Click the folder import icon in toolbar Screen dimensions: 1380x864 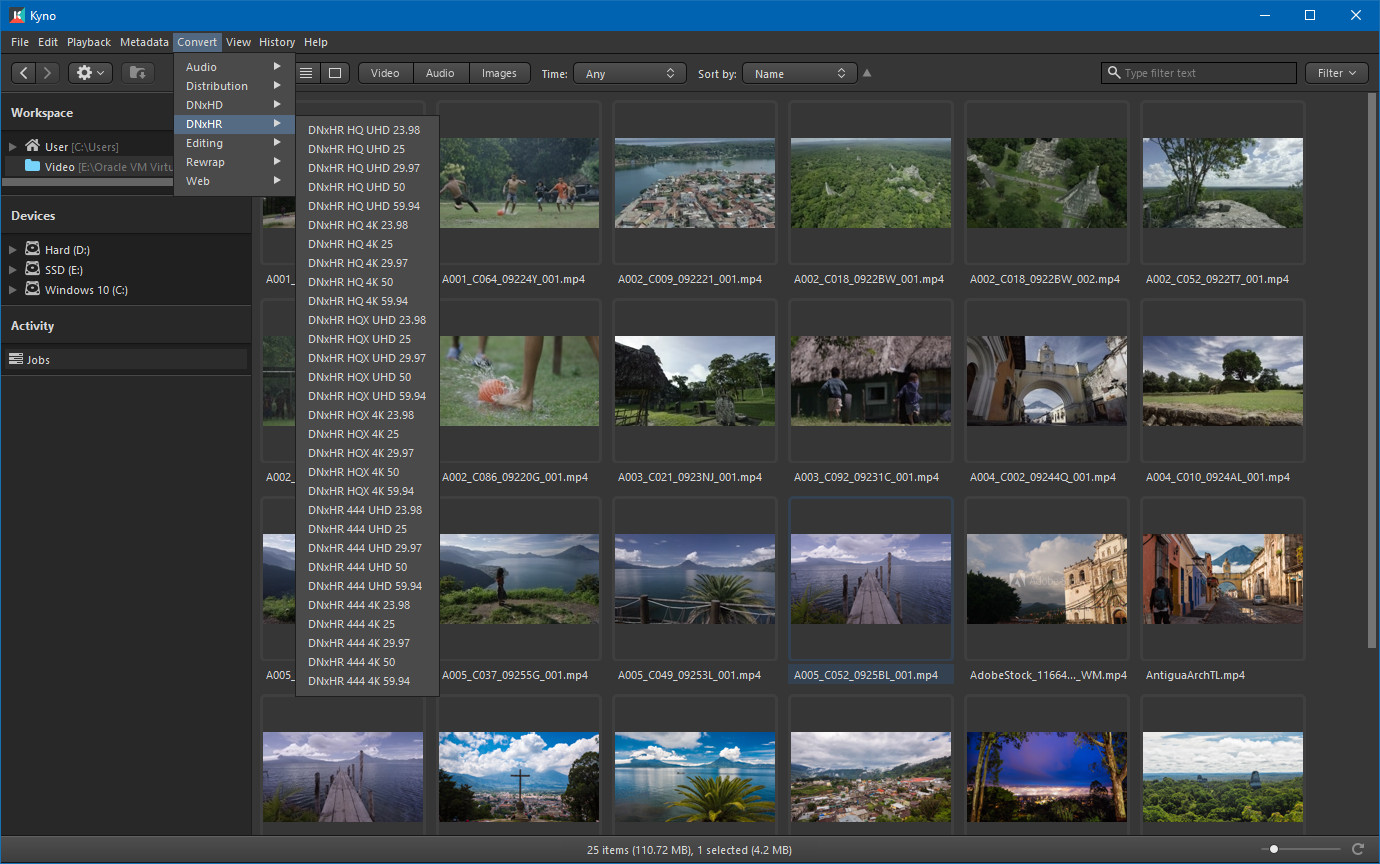point(138,73)
